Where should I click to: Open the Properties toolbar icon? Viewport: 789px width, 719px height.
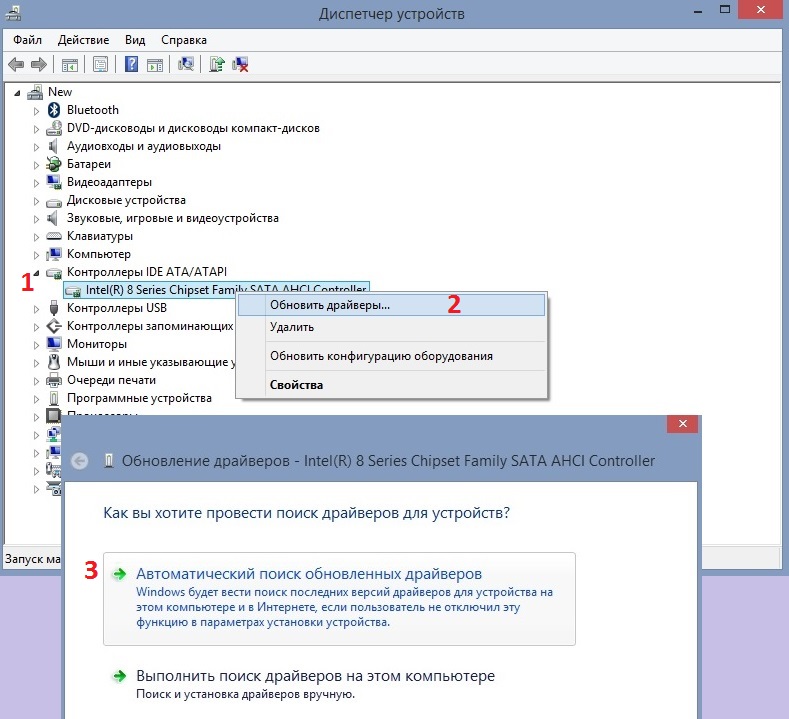pyautogui.click(x=101, y=64)
